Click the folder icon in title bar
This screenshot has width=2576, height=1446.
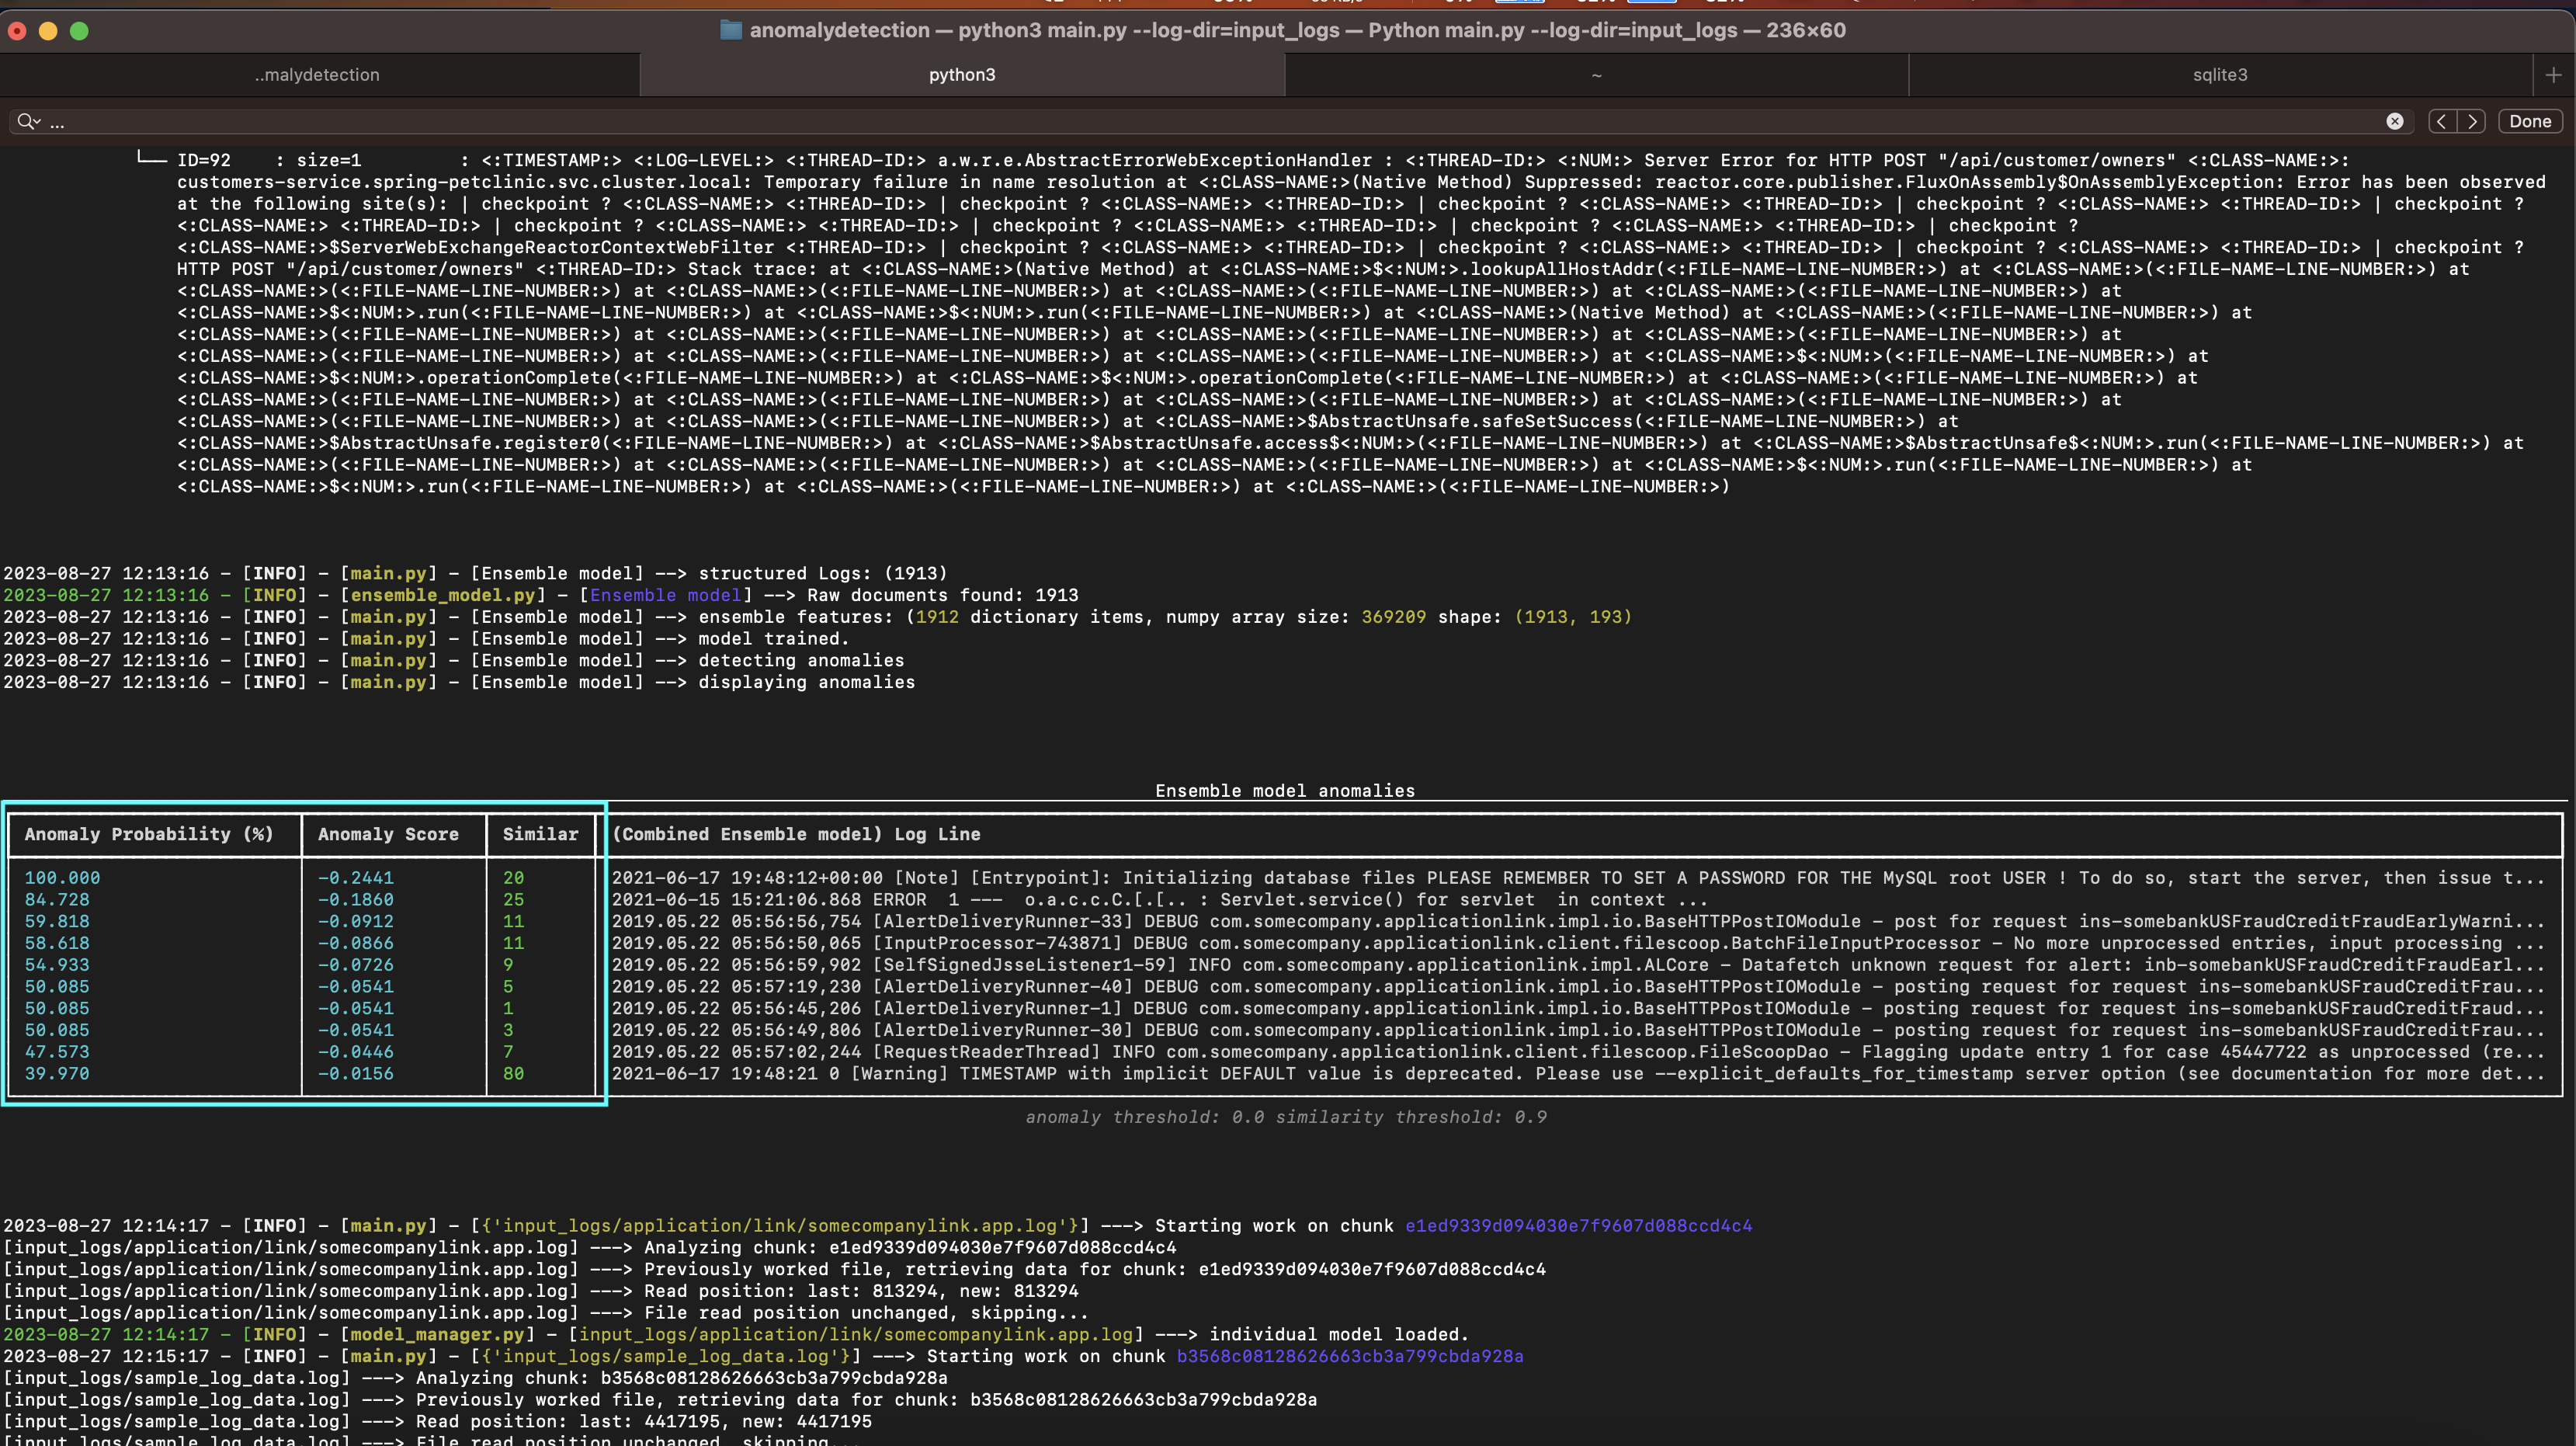pyautogui.click(x=731, y=30)
